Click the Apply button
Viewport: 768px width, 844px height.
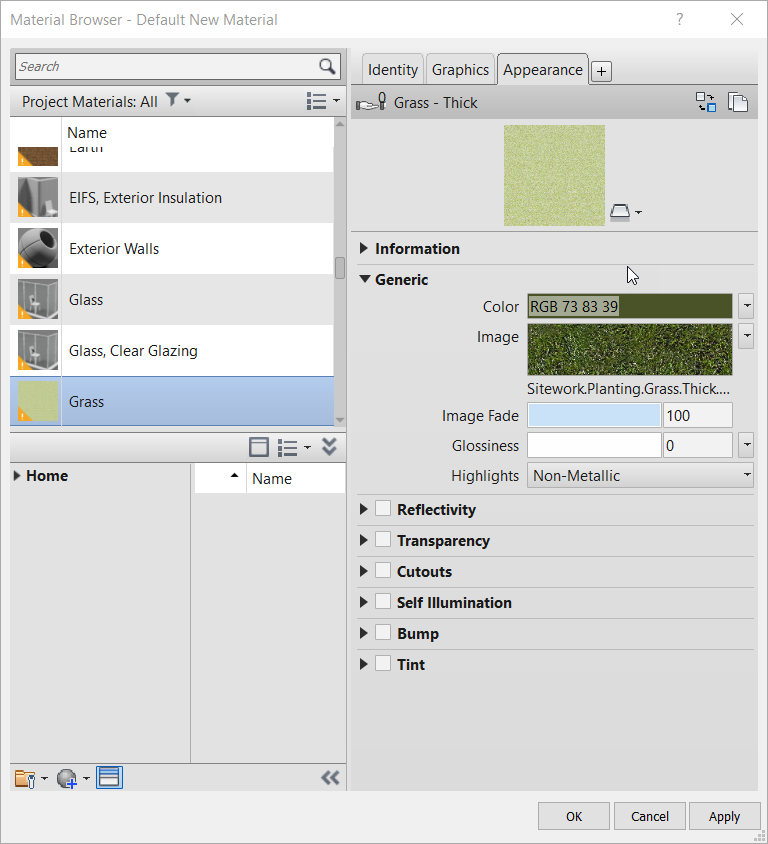(x=724, y=817)
